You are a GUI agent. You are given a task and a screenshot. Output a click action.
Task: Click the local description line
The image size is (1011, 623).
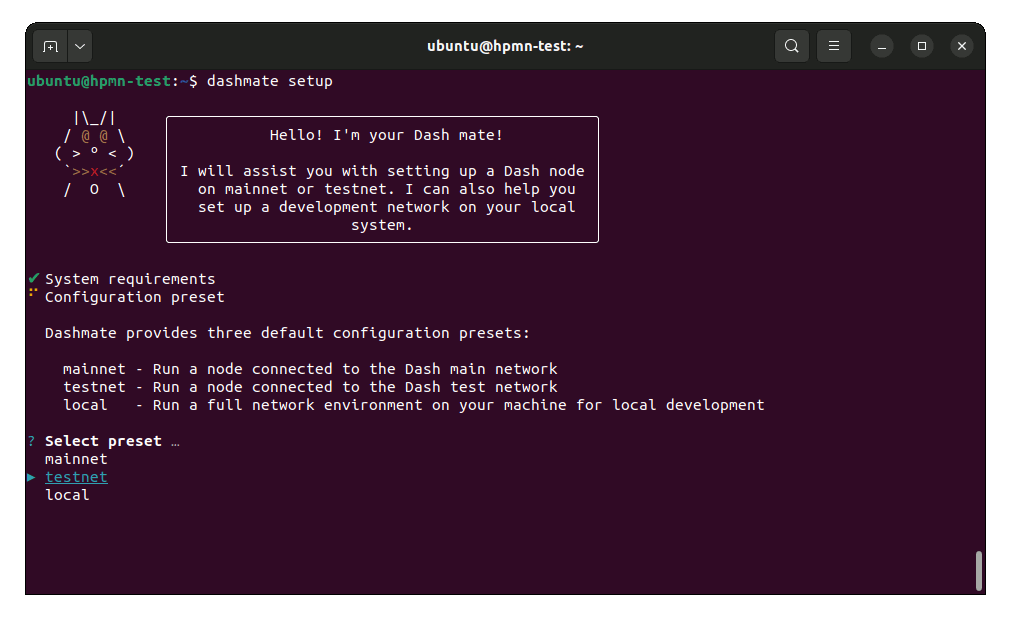413,405
